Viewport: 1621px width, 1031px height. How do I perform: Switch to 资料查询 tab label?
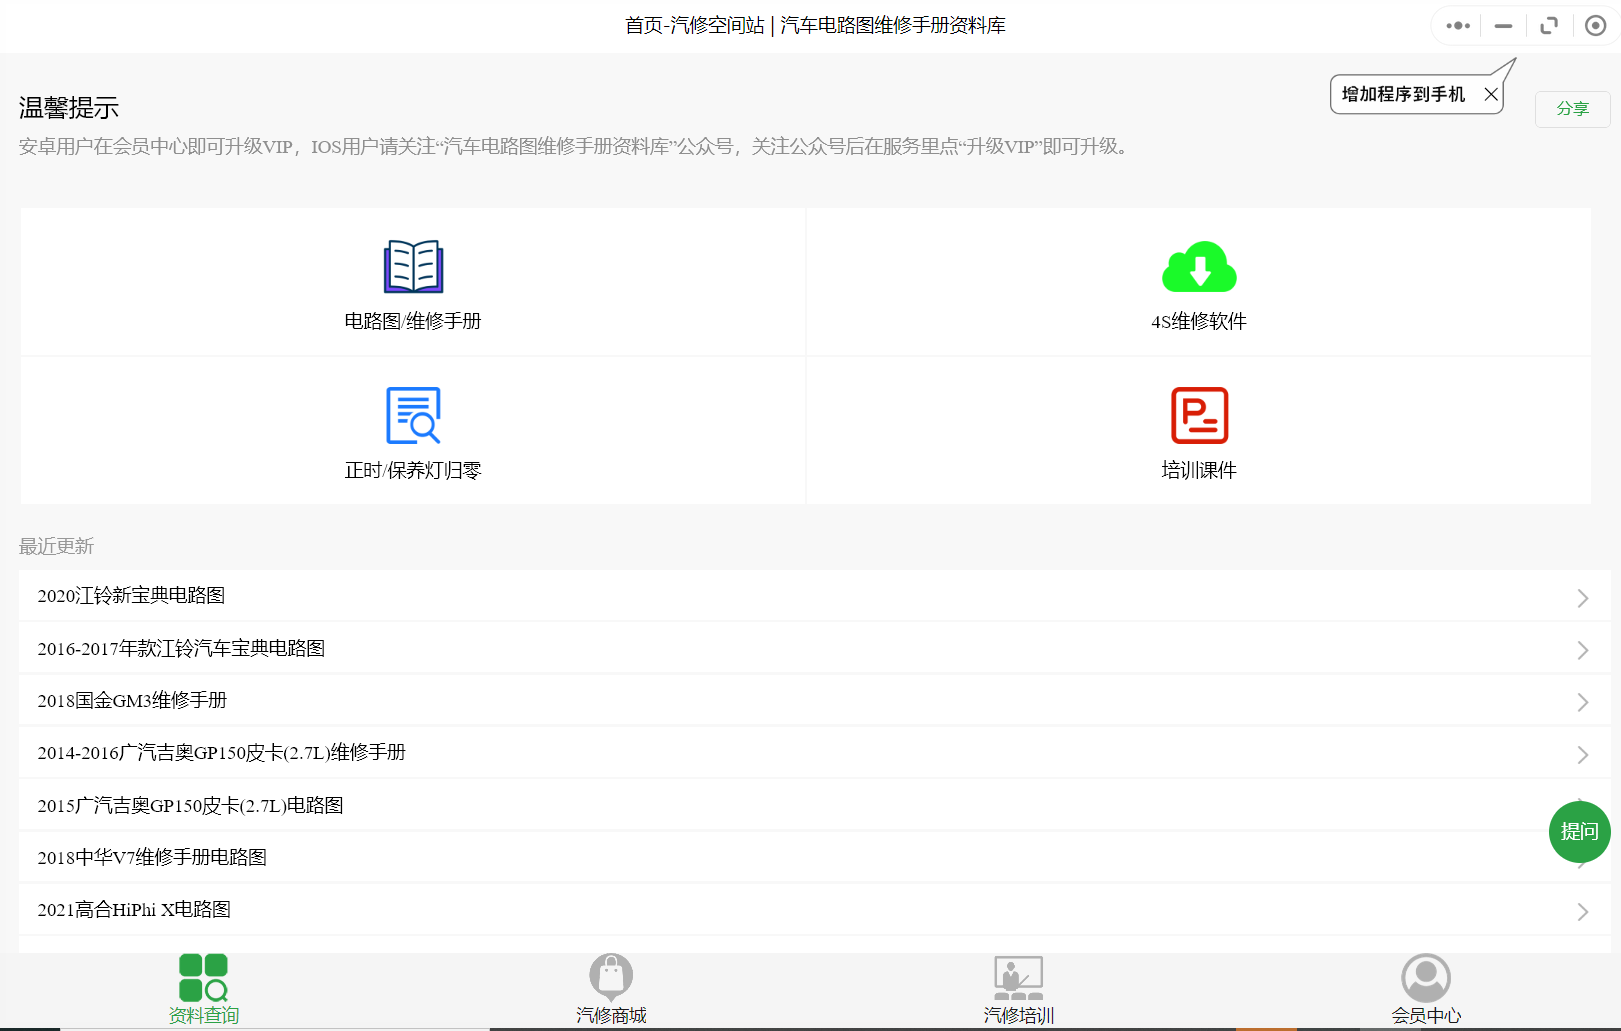204,1016
